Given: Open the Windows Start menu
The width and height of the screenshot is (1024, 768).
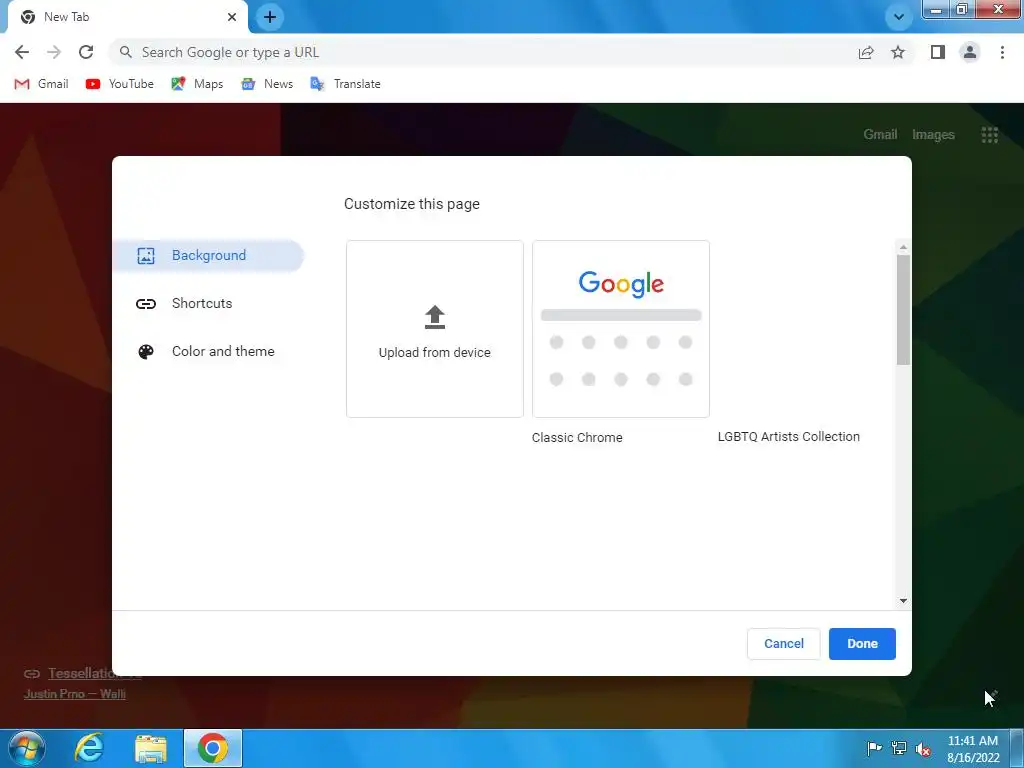Looking at the screenshot, I should [x=27, y=748].
